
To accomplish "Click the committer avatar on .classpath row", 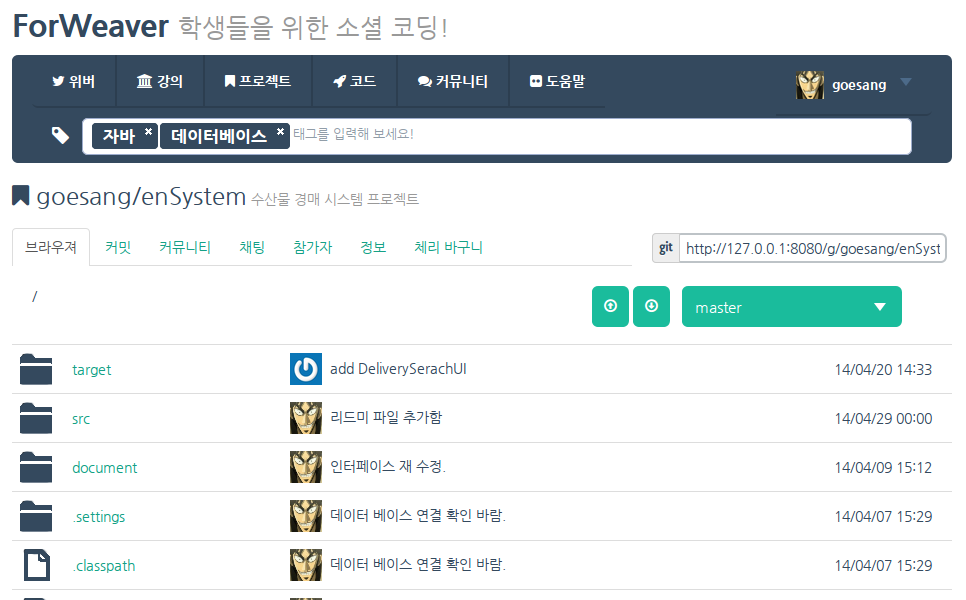I will [x=306, y=565].
